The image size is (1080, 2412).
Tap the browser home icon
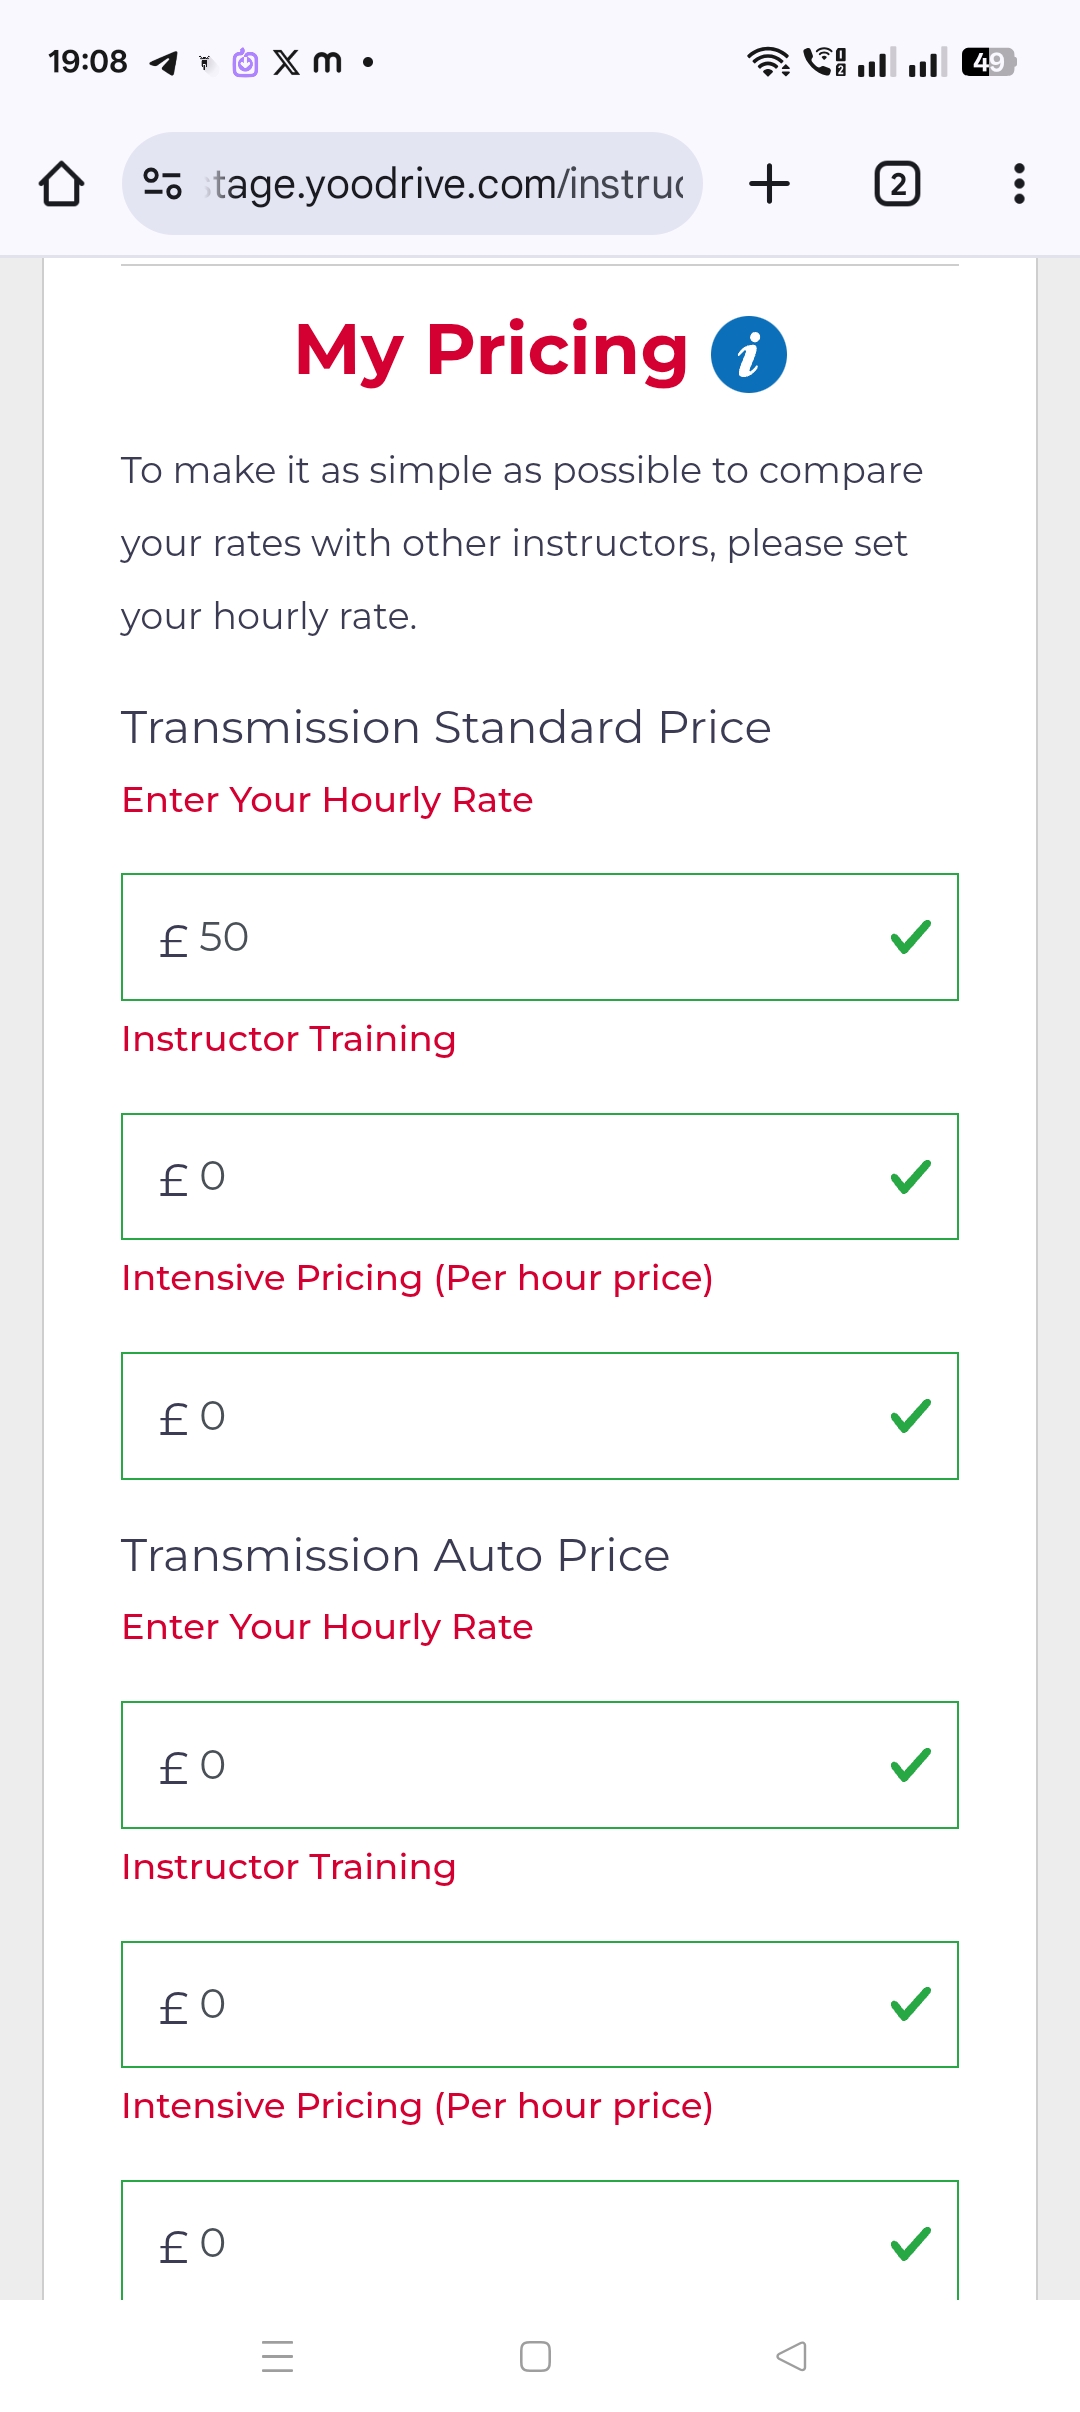[x=61, y=184]
